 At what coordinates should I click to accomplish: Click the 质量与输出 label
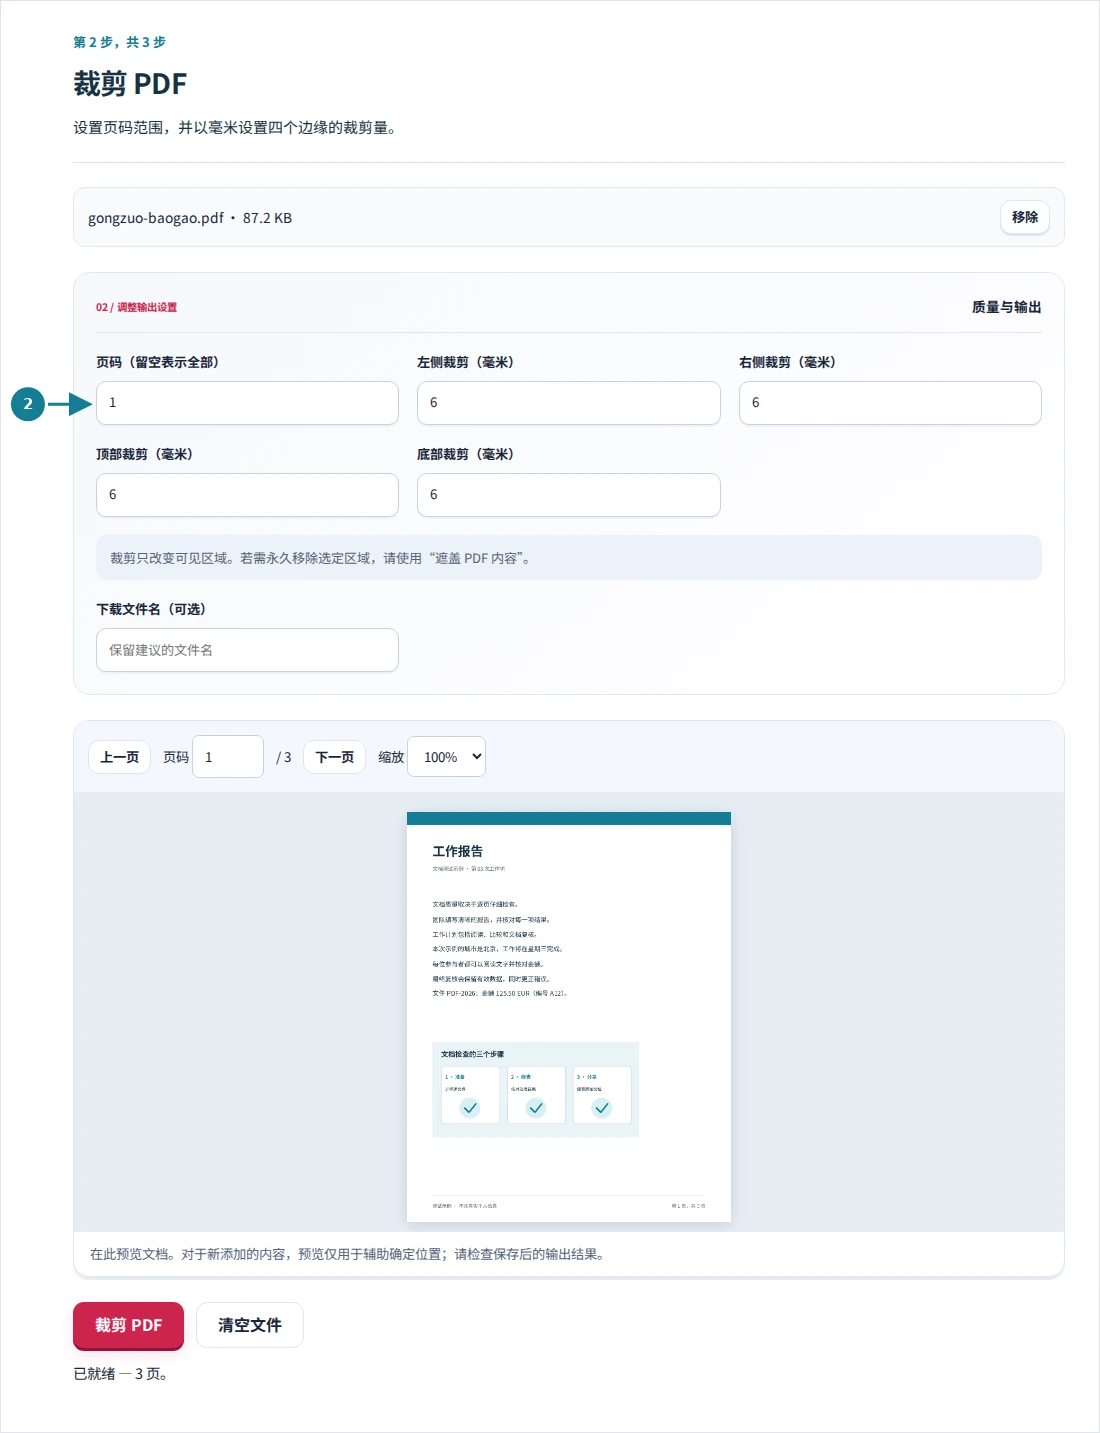coord(1007,307)
